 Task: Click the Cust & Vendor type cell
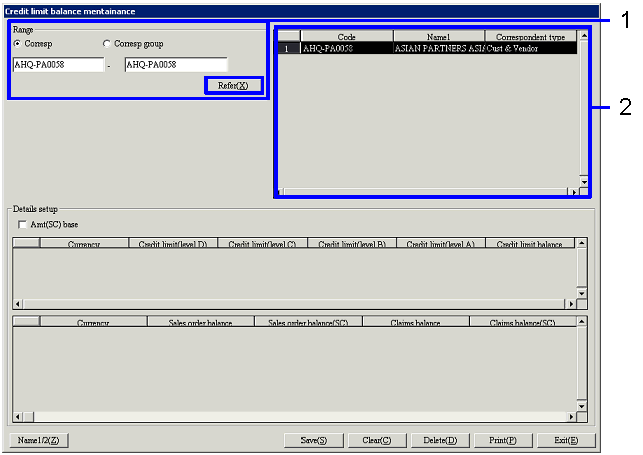click(531, 48)
